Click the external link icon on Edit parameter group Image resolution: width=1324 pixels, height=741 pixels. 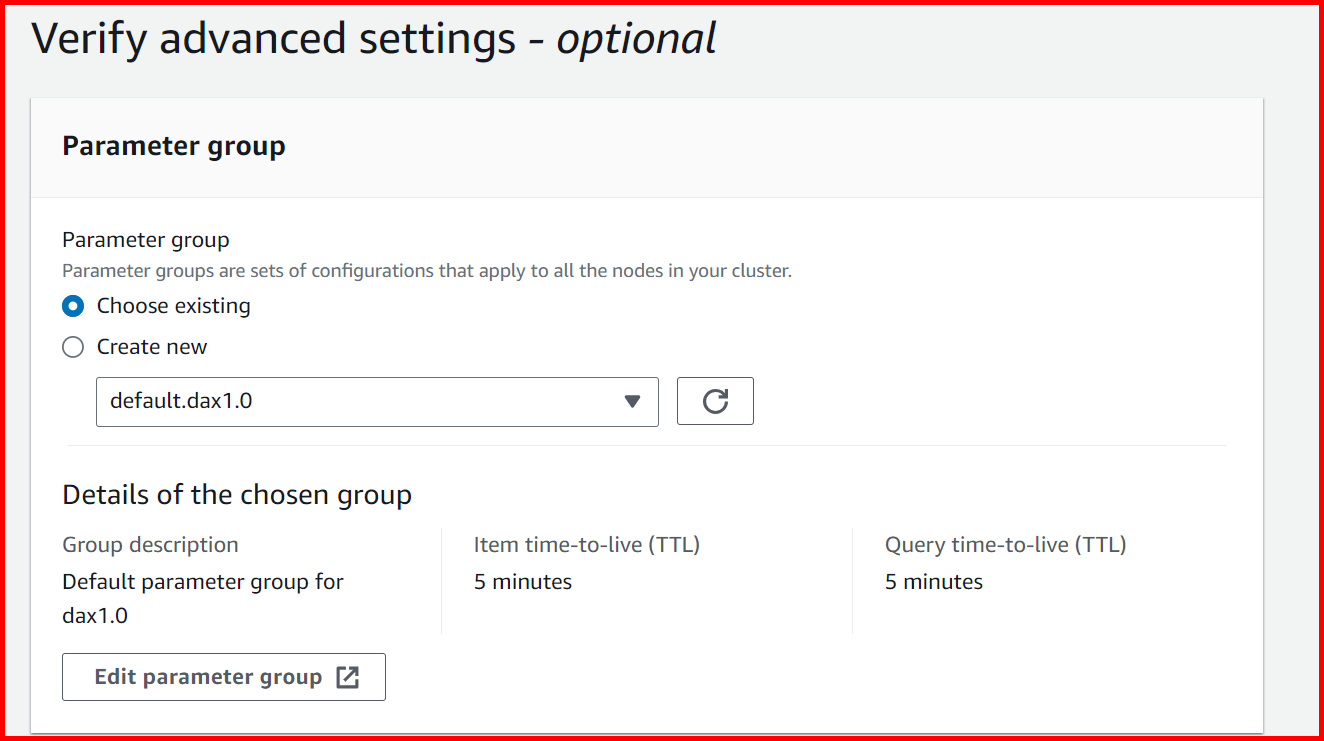pos(347,677)
